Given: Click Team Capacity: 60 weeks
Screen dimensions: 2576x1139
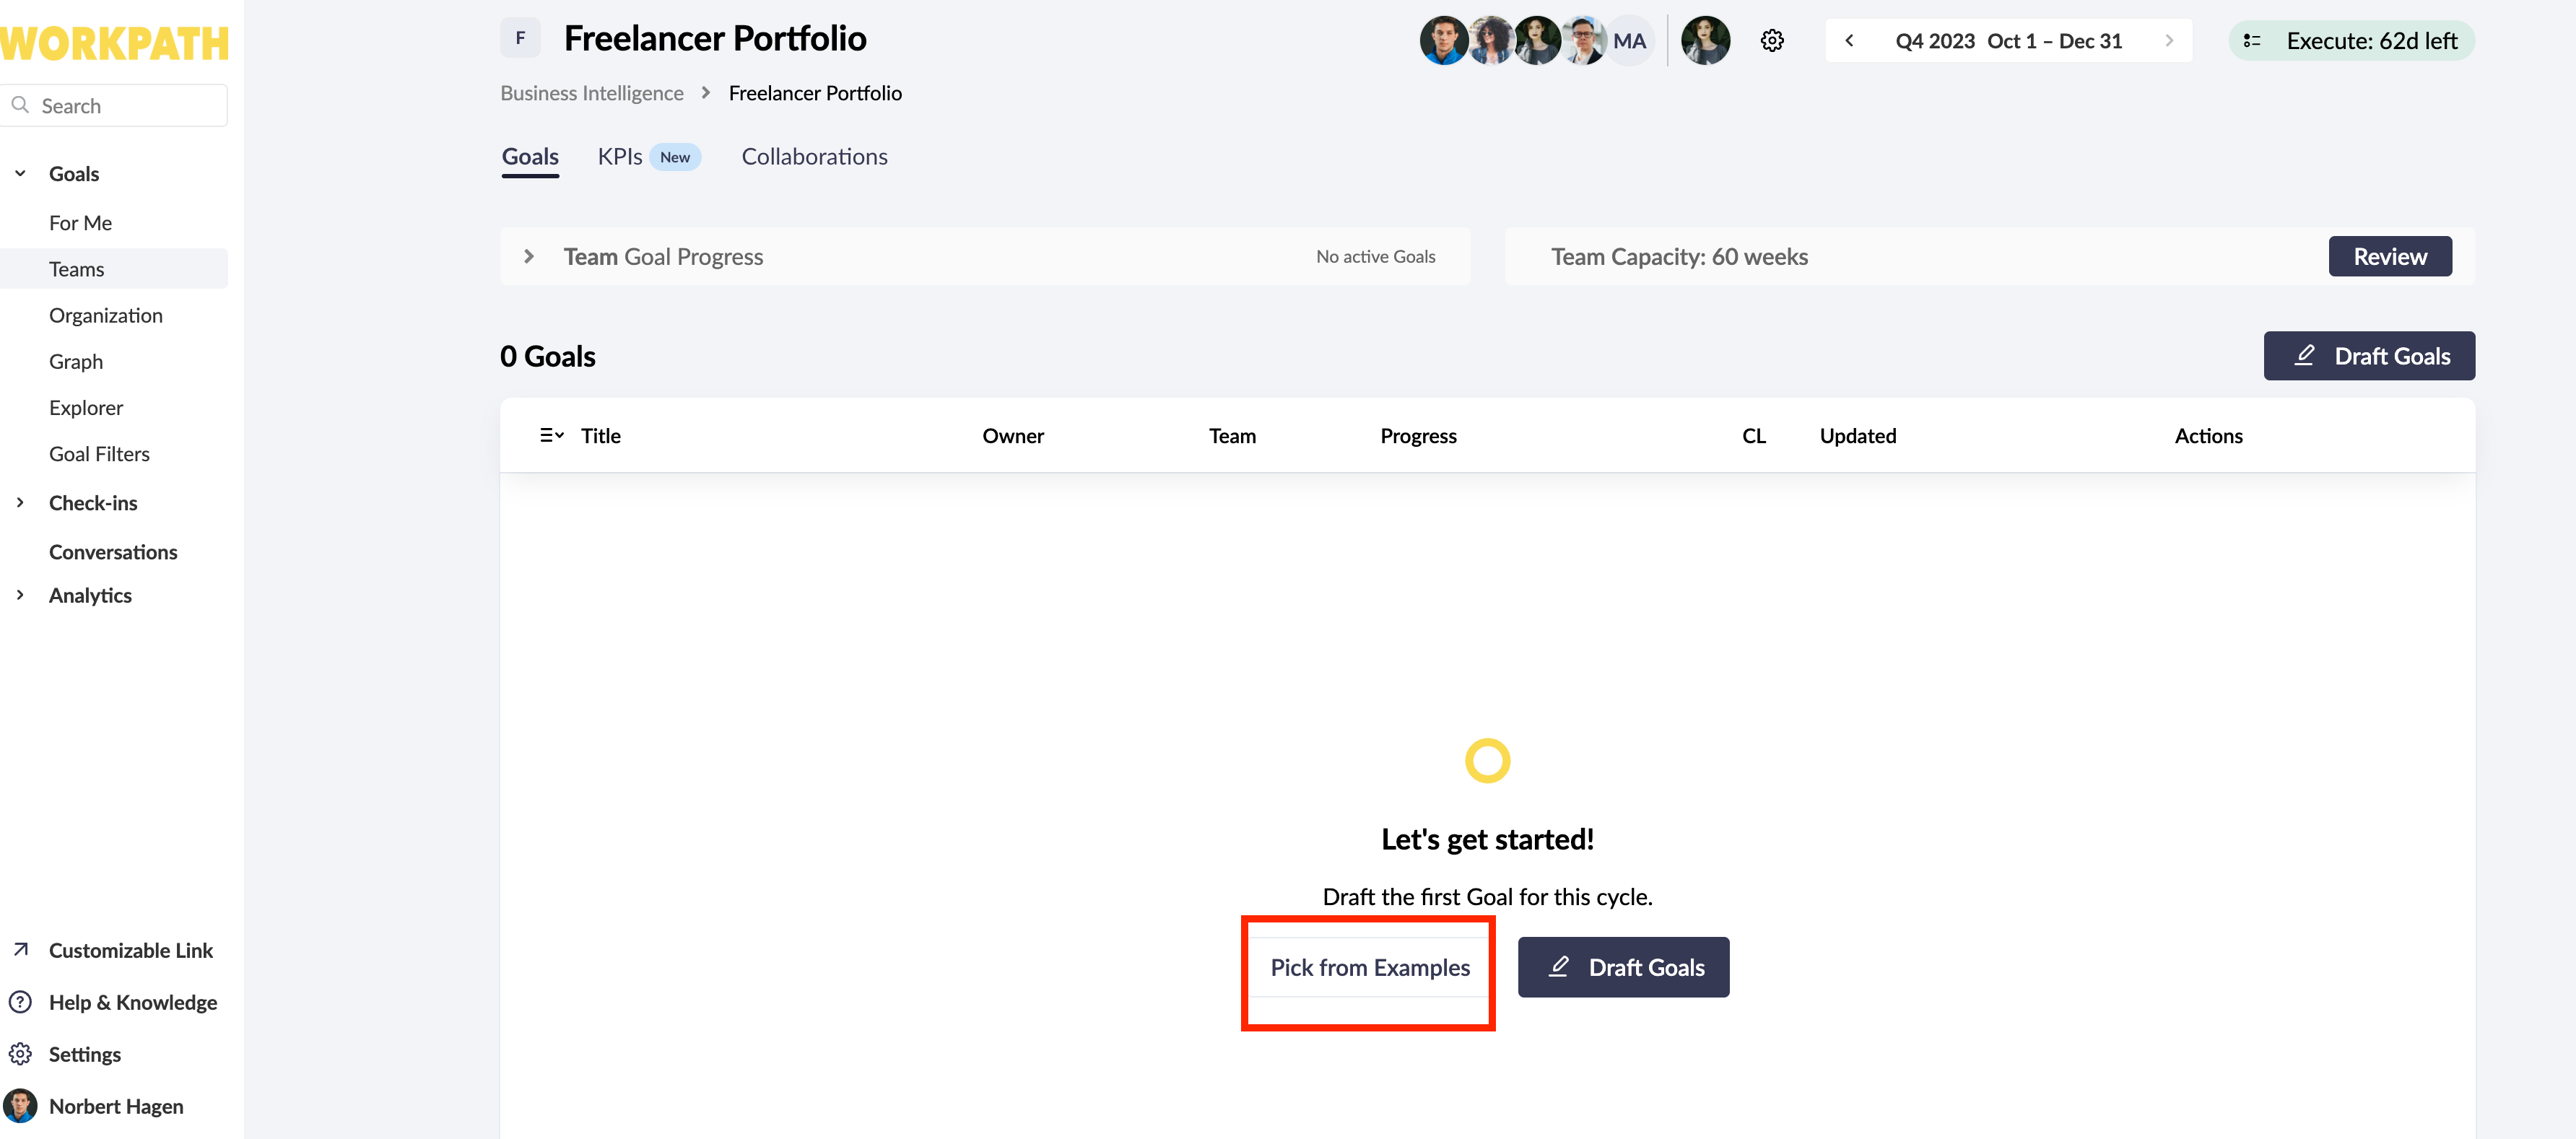Looking at the screenshot, I should [x=1679, y=256].
